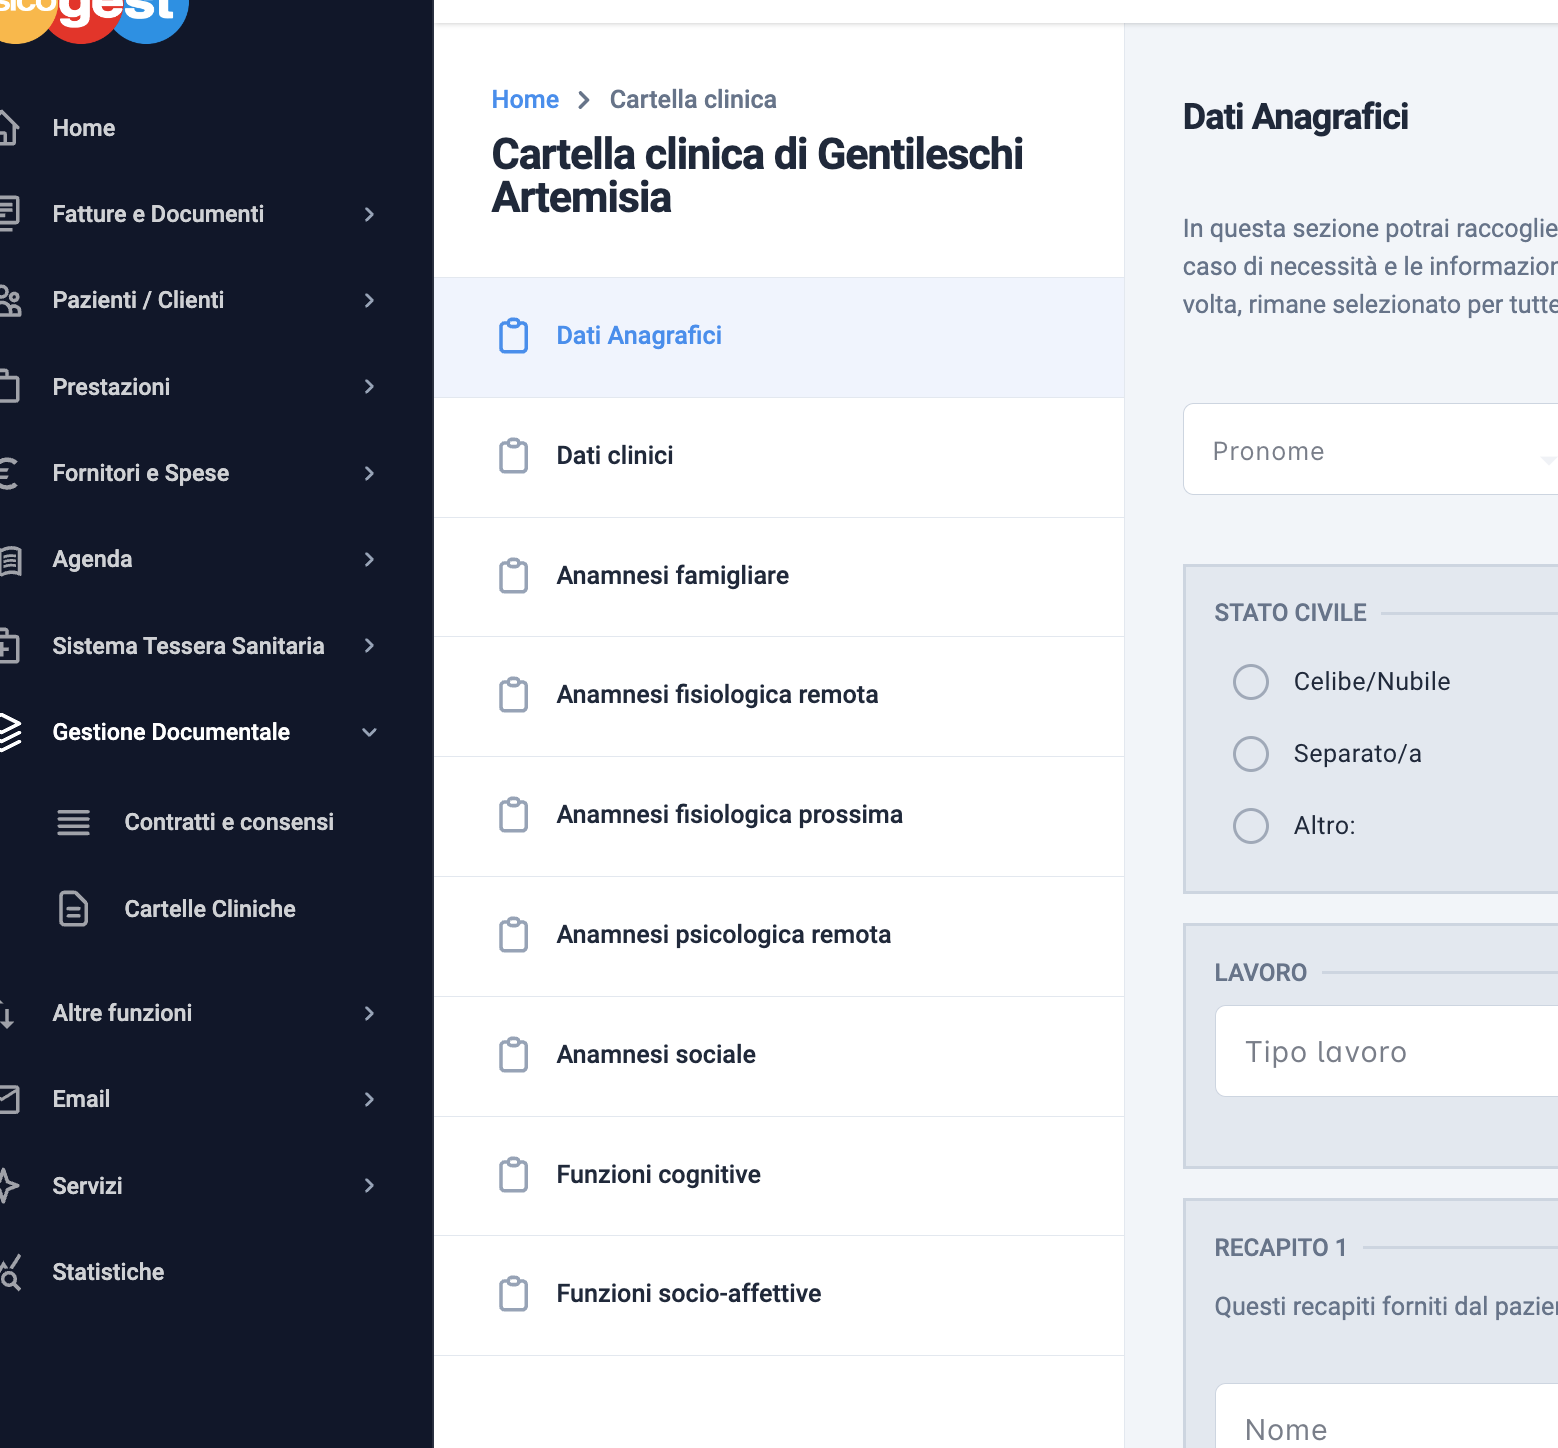Image resolution: width=1558 pixels, height=1448 pixels.
Task: Click the Contratti e consensi list icon
Action: 73,822
